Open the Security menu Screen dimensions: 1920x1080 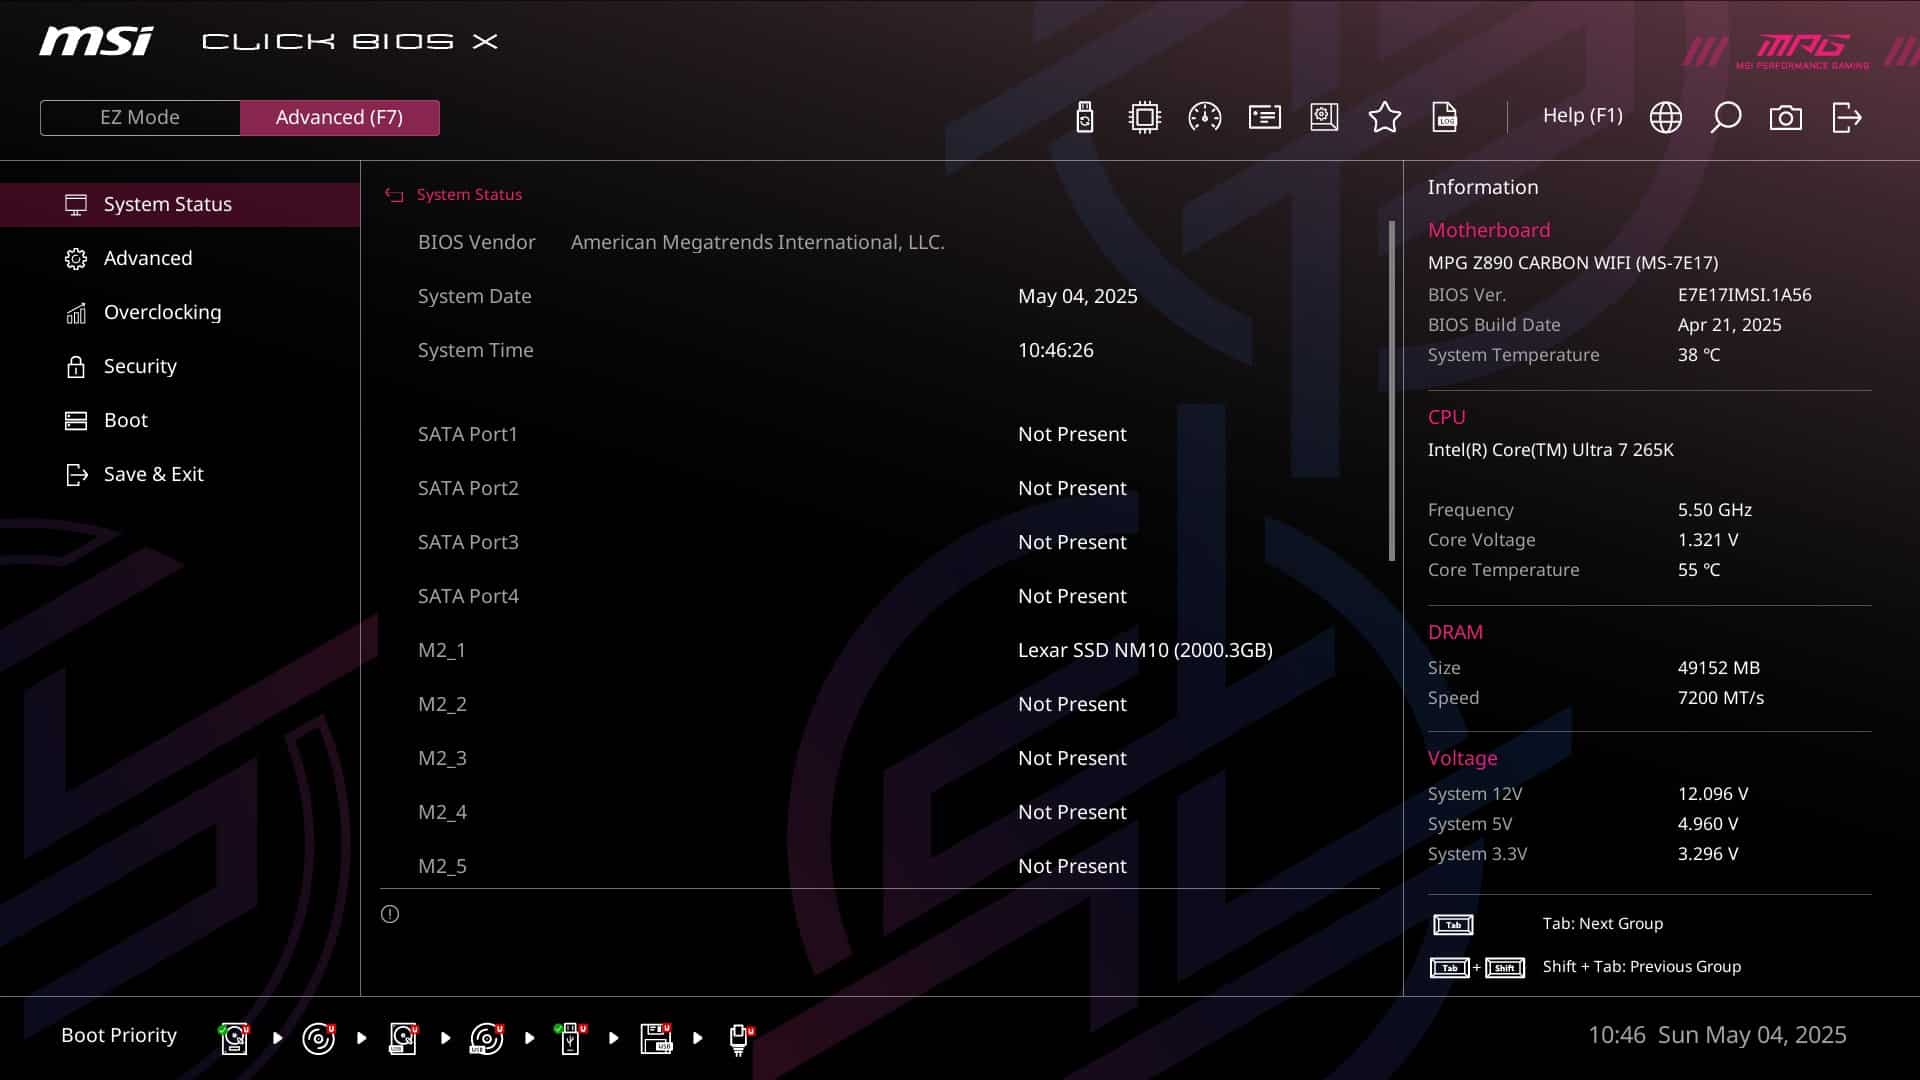(x=180, y=366)
